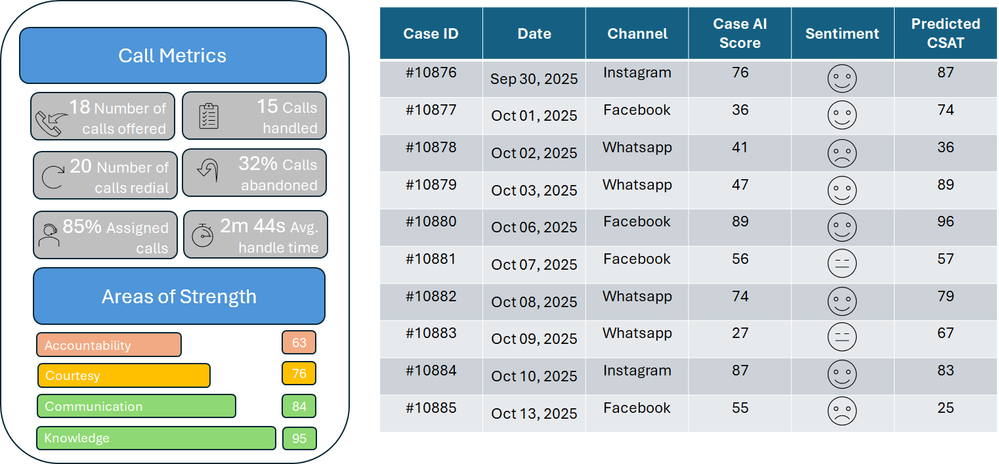This screenshot has height=464, width=999.
Task: Click the neutral face for case #10881
Action: 842,265
